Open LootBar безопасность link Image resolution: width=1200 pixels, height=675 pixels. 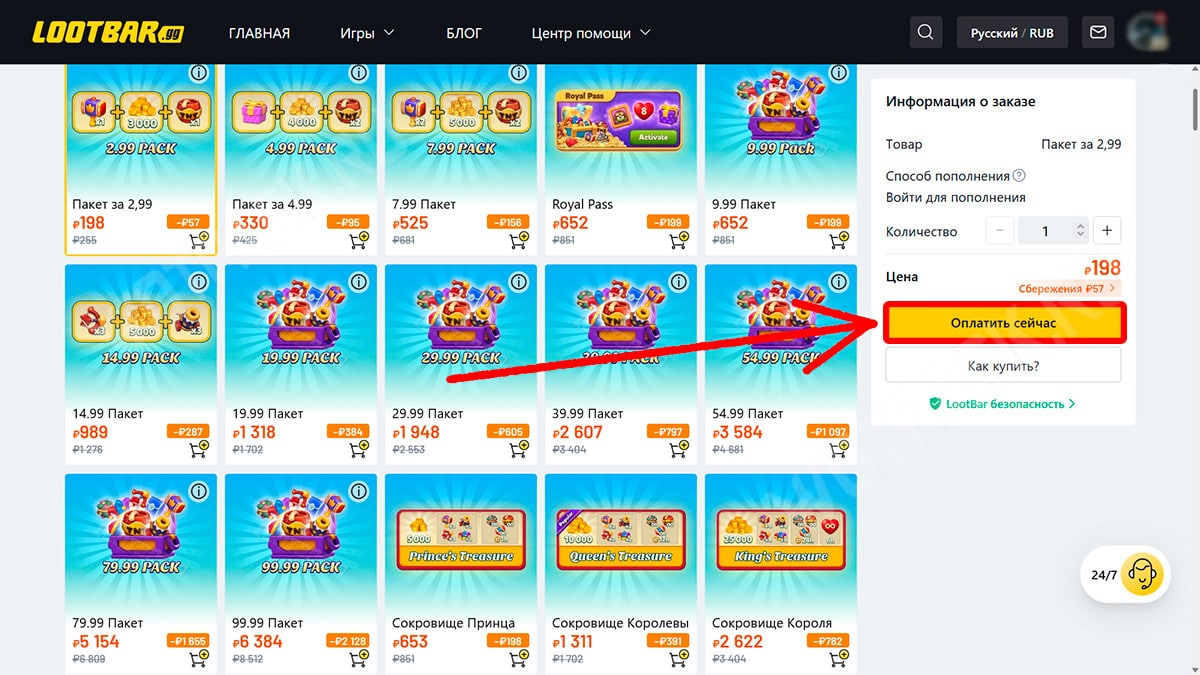tap(1003, 404)
